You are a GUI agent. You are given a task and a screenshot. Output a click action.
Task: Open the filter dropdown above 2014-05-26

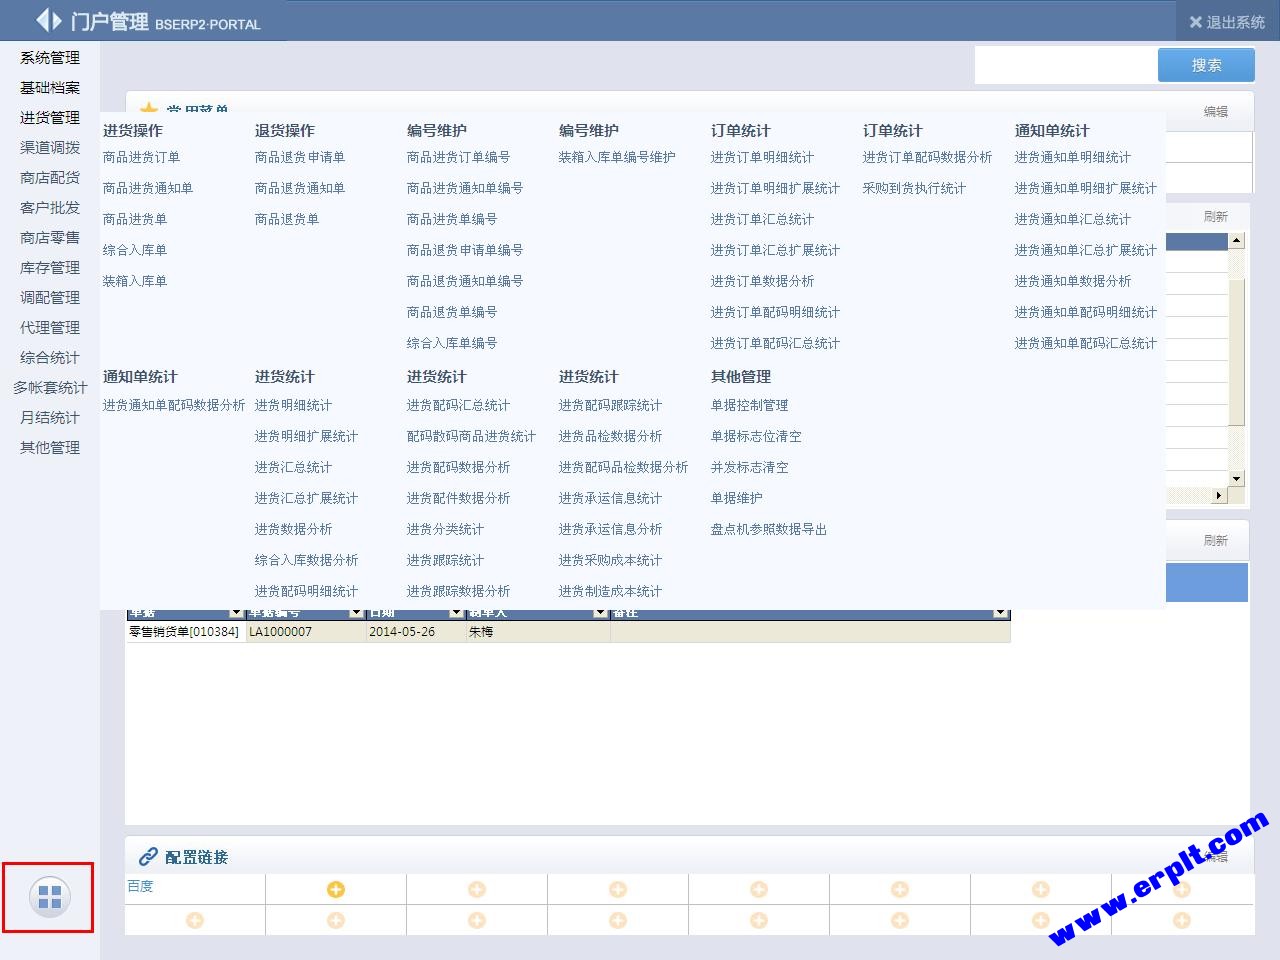pyautogui.click(x=456, y=613)
